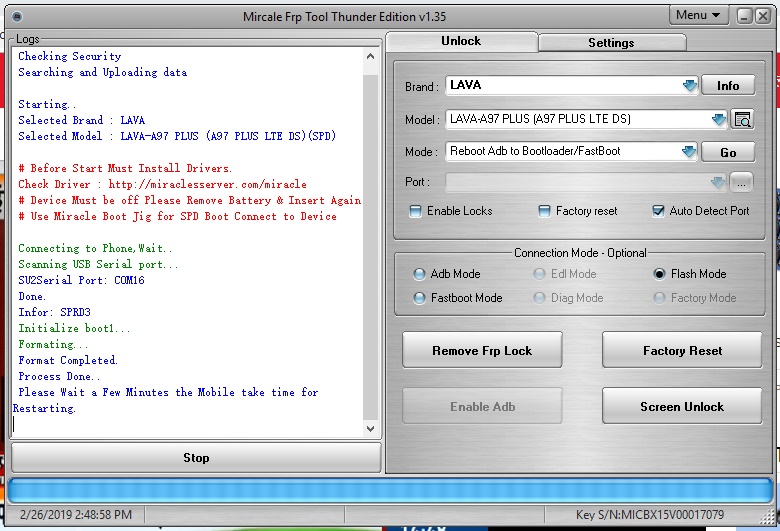Click the Factory Reset button
780x531 pixels.
coord(682,350)
